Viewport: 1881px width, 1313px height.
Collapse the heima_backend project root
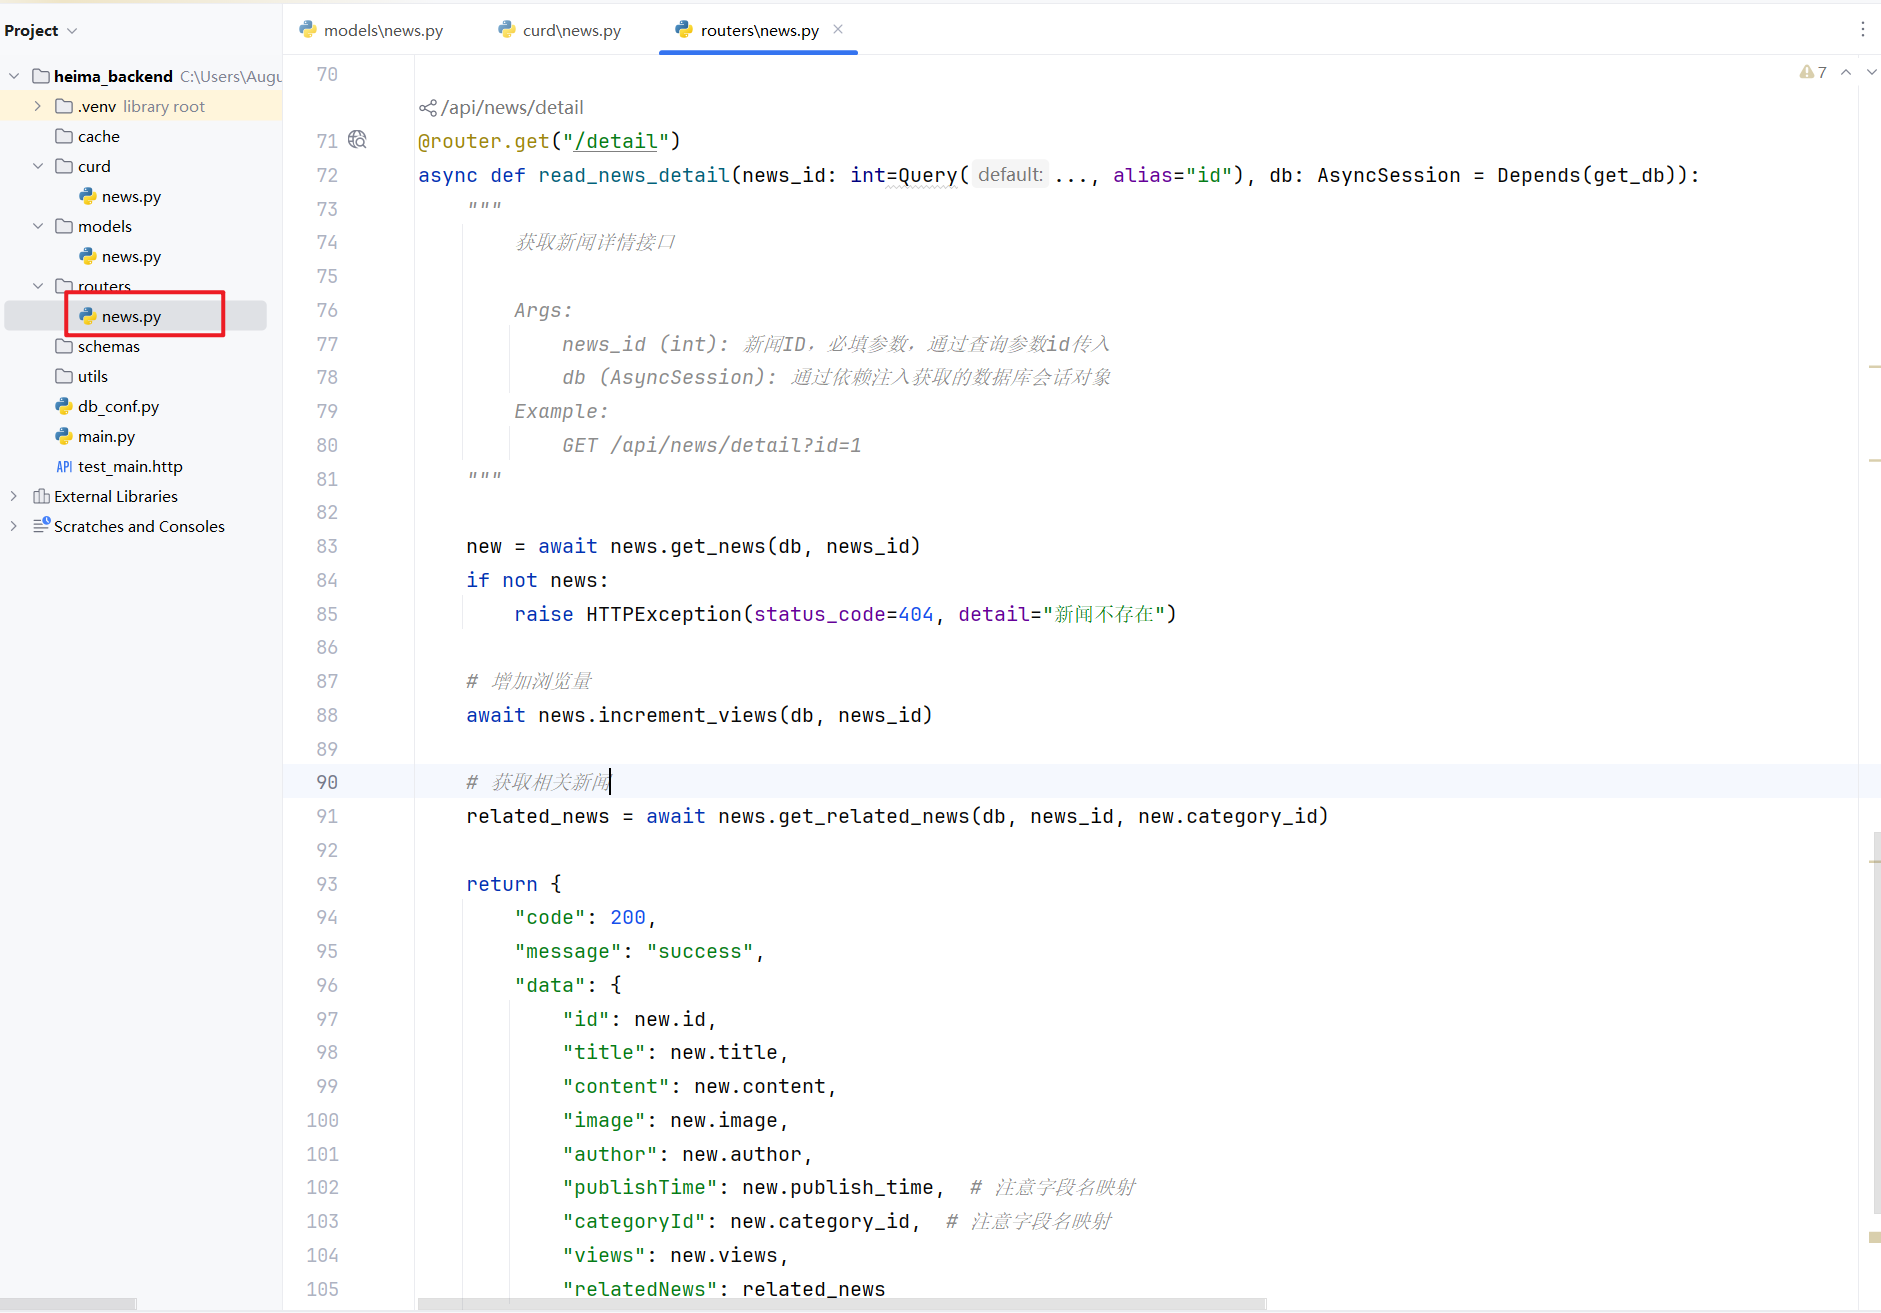point(14,76)
